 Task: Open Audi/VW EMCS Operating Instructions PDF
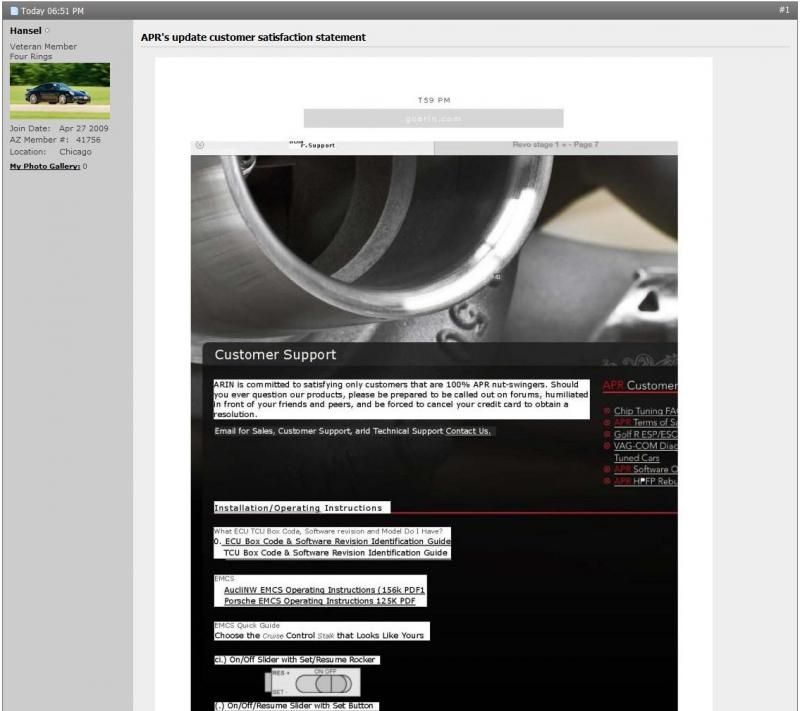coord(324,590)
